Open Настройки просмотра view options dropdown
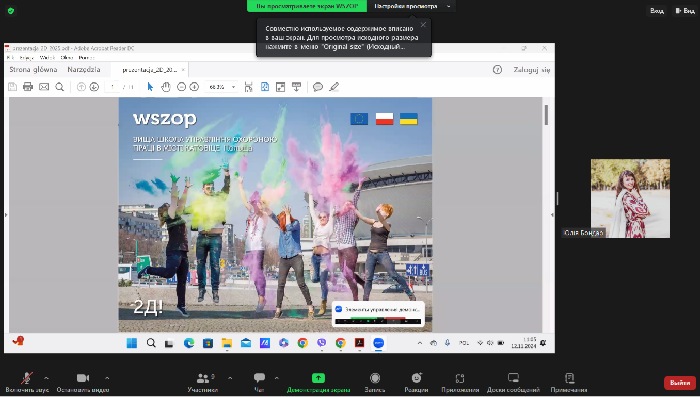 tap(411, 6)
